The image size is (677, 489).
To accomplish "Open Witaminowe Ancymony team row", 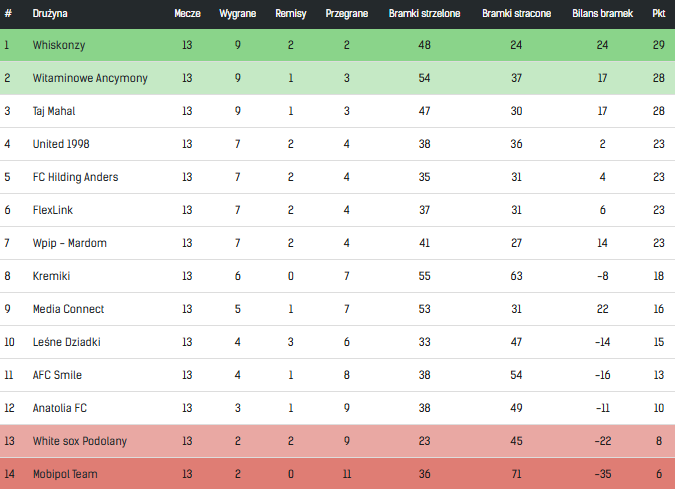I will coord(90,78).
